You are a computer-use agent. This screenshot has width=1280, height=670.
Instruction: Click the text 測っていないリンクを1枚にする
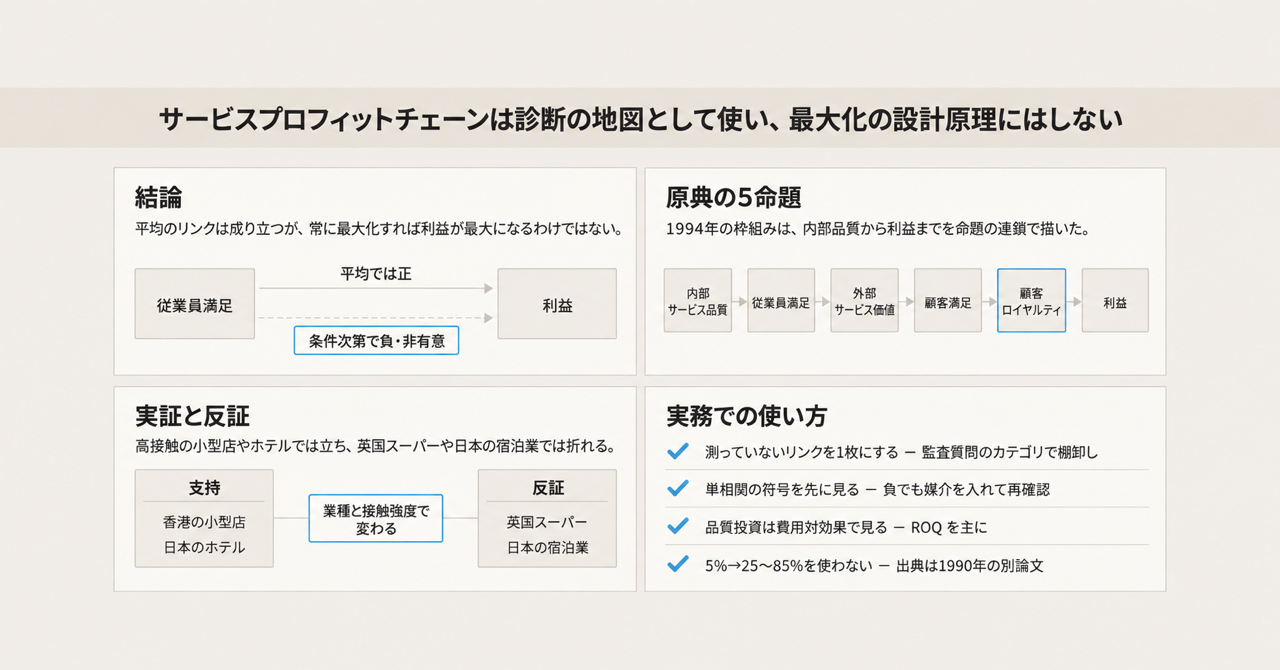pyautogui.click(x=802, y=452)
